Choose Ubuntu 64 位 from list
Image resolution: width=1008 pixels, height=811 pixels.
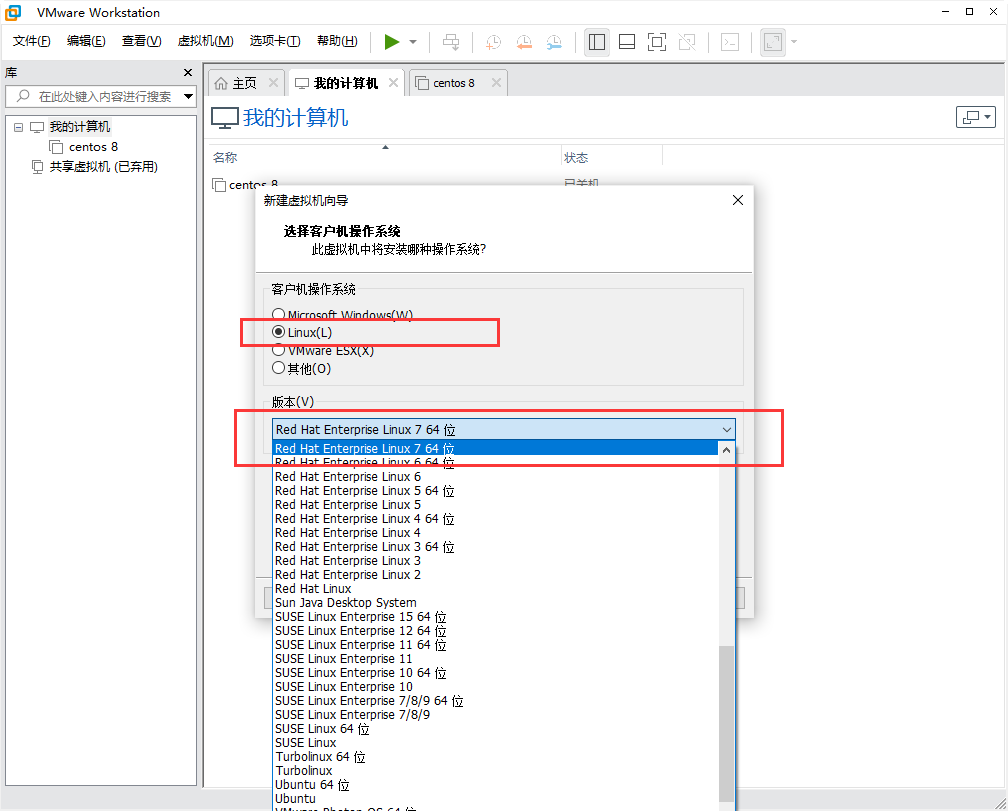pyautogui.click(x=495, y=785)
